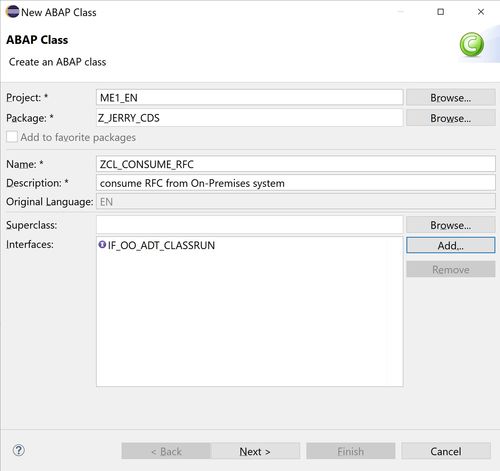
Task: Click the green ABAP class icon
Action: (472, 44)
